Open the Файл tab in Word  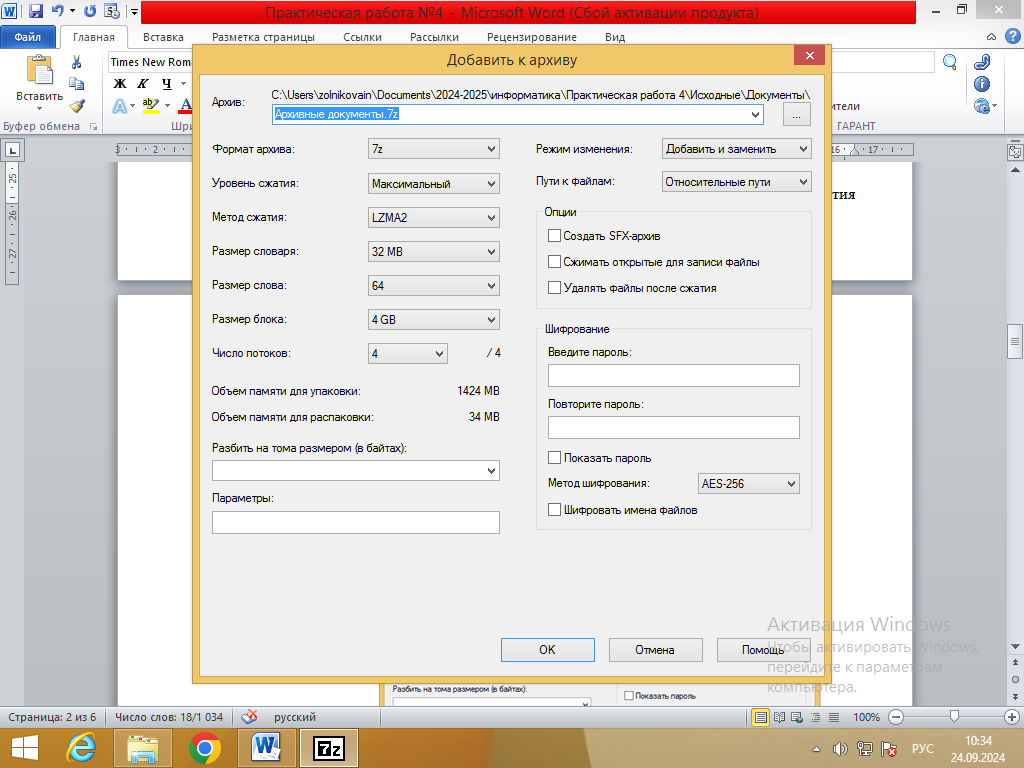click(x=27, y=37)
